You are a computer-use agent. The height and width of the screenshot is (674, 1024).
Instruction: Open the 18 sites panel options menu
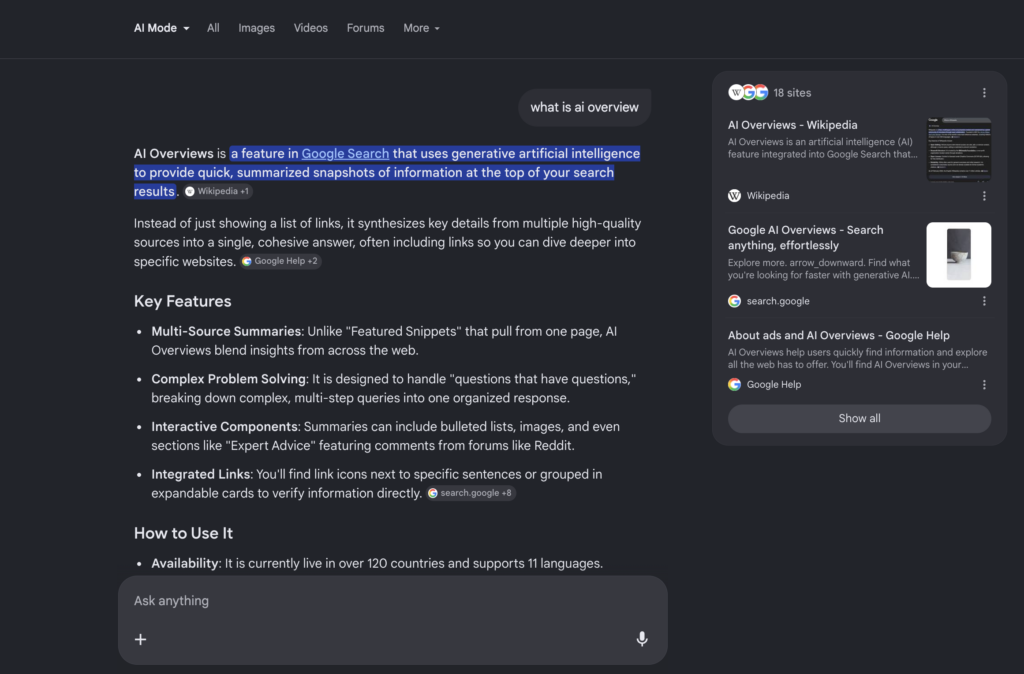click(x=984, y=93)
